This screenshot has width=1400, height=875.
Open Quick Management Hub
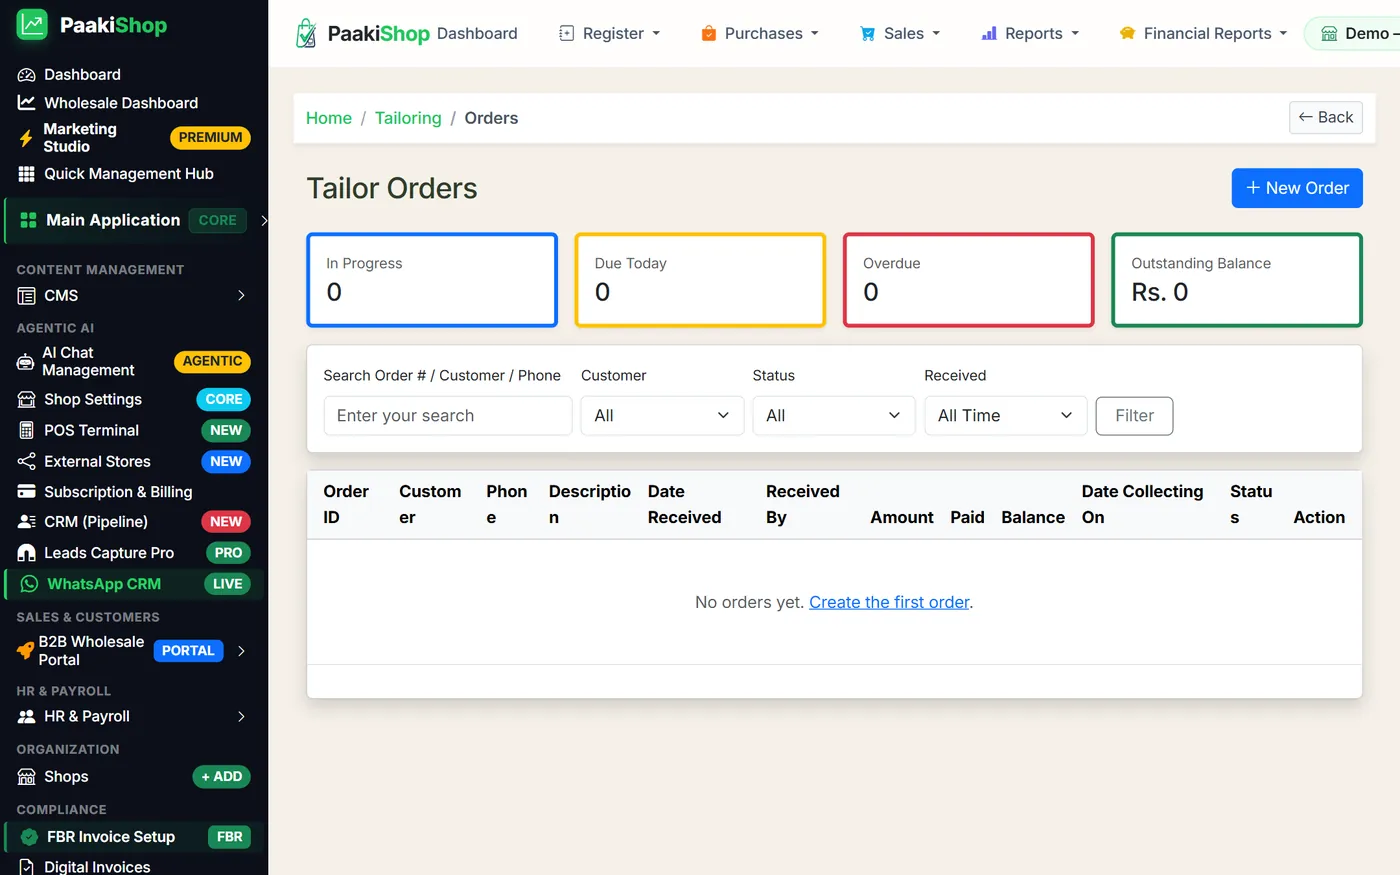click(129, 174)
